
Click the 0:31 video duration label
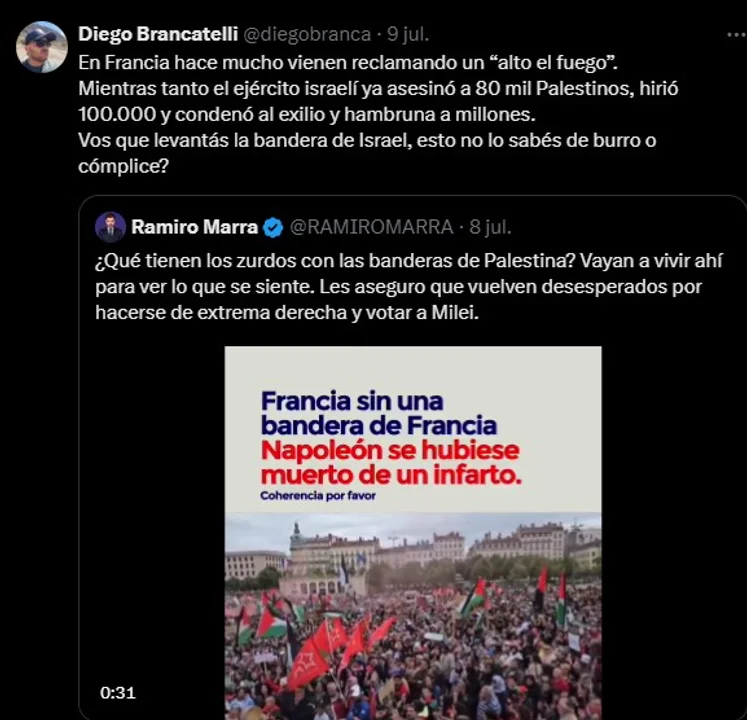pos(118,692)
